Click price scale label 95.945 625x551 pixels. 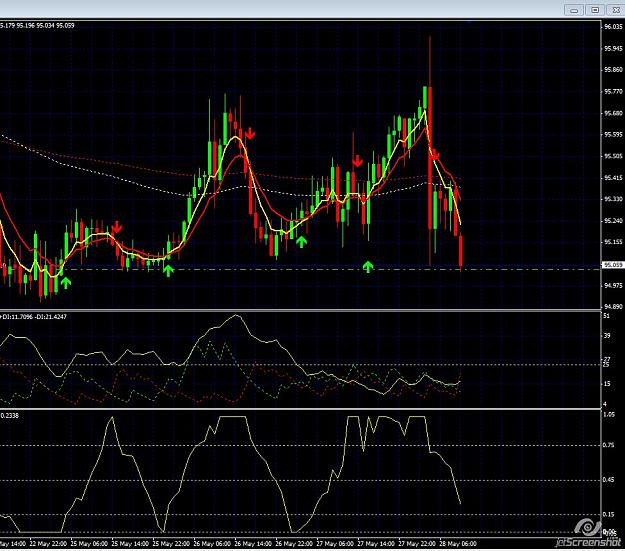point(613,49)
